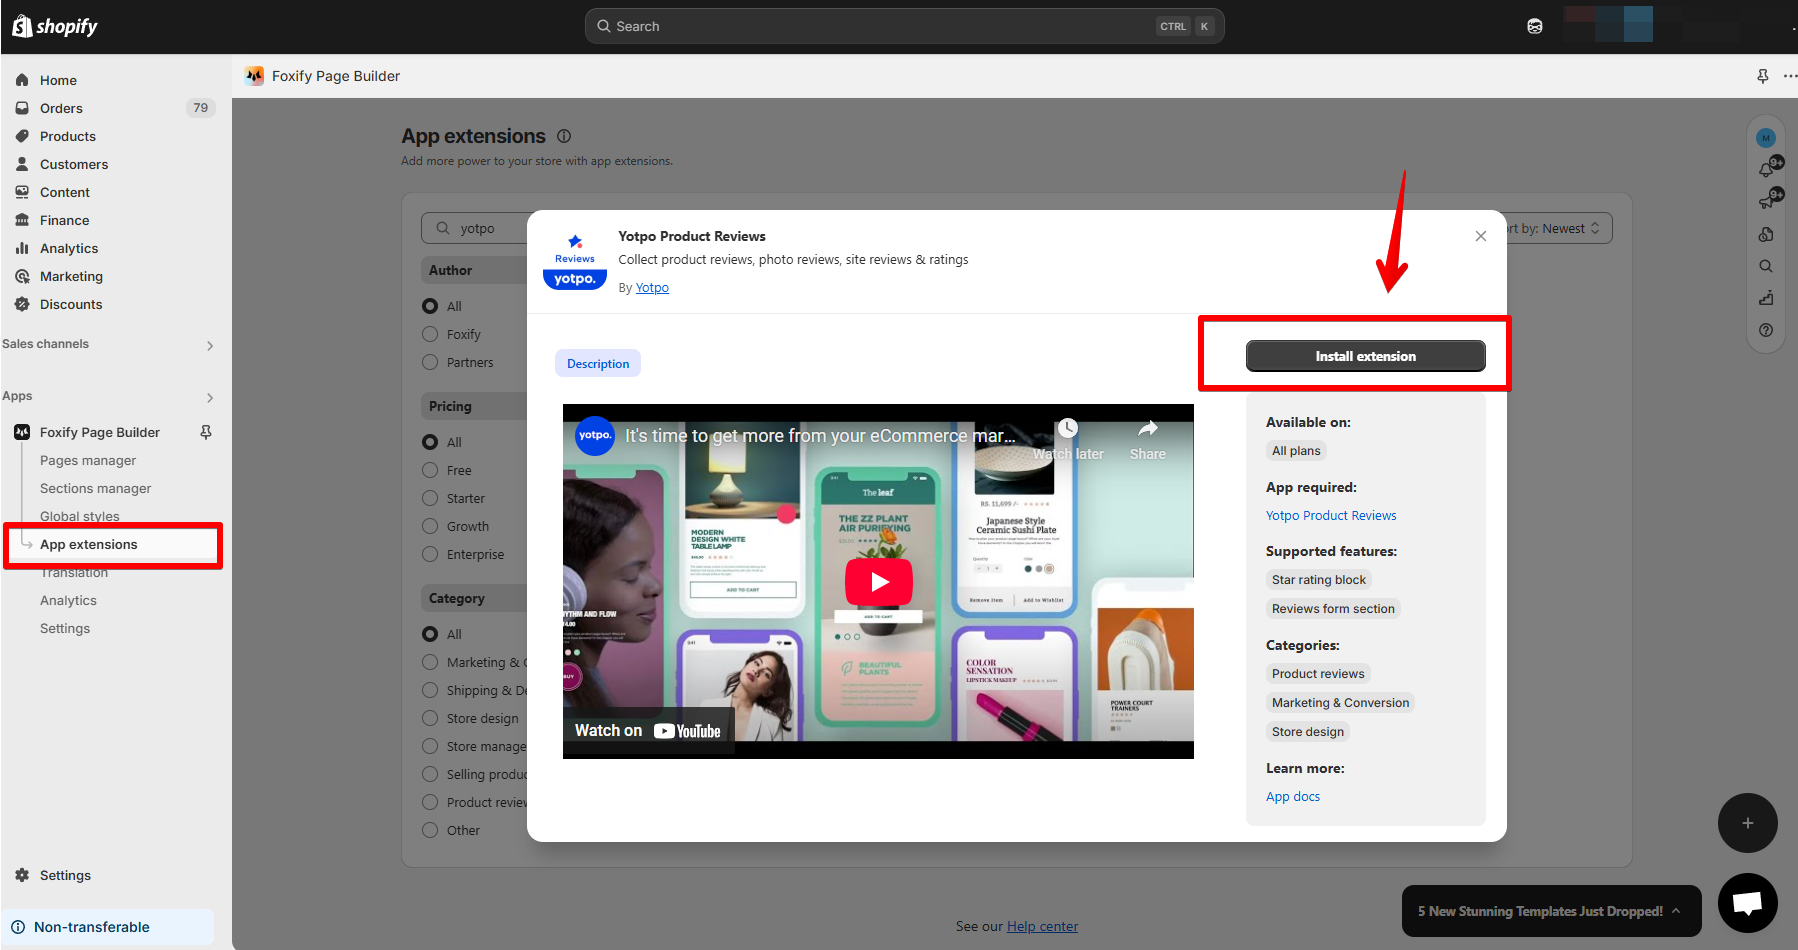
Task: Select the Foxify author radio button
Action: coord(430,334)
